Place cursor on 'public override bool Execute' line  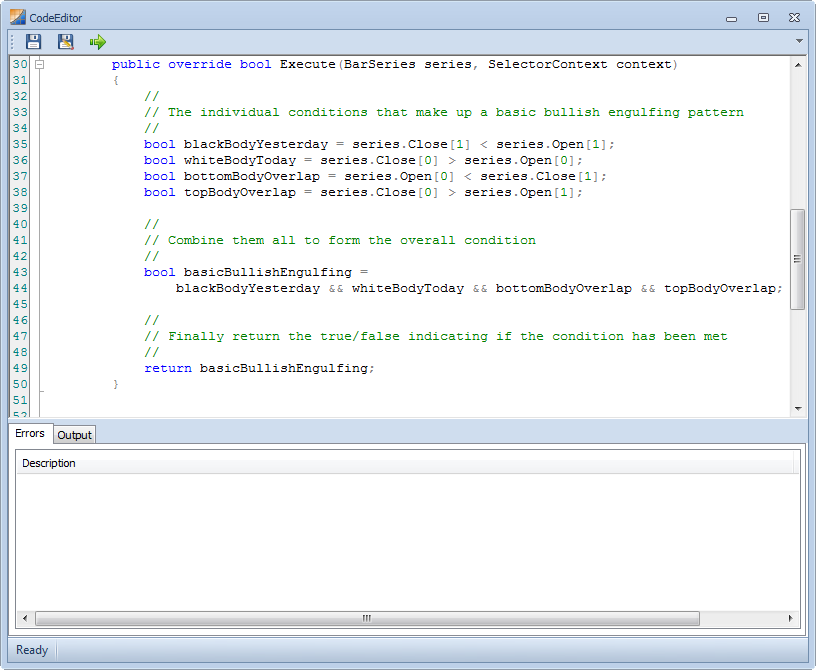tap(394, 65)
